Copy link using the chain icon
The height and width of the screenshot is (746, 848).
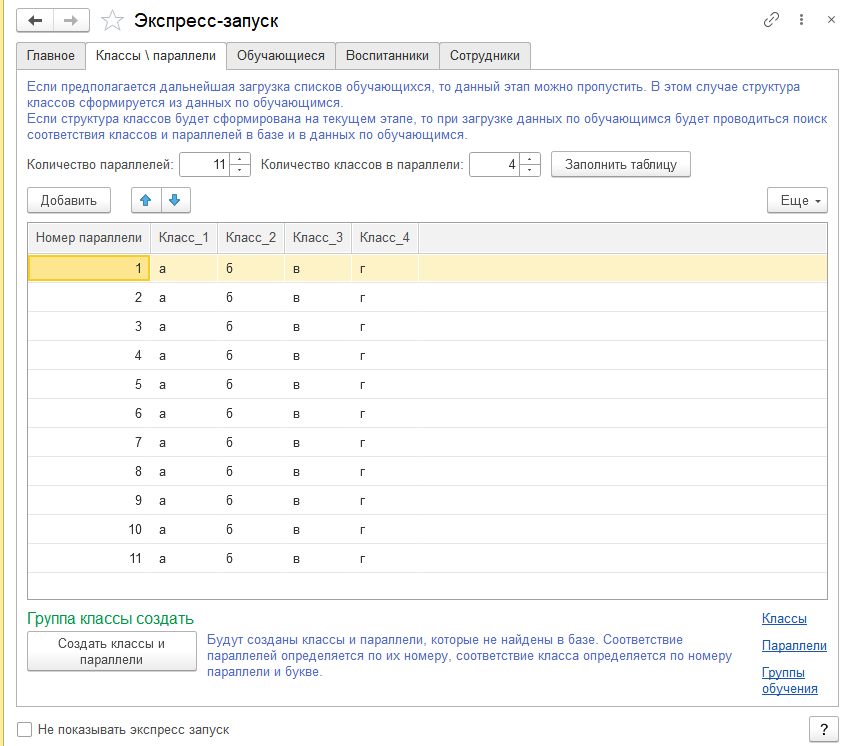(x=771, y=20)
